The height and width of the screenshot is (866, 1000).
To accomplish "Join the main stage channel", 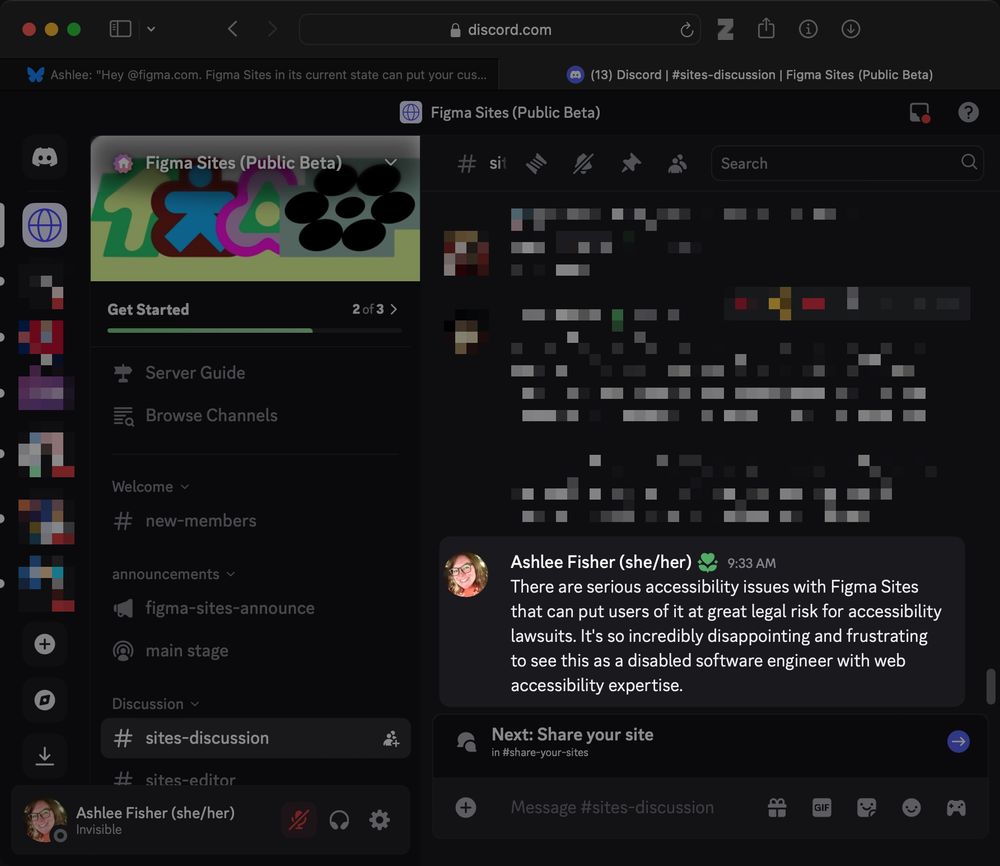I will pyautogui.click(x=255, y=650).
